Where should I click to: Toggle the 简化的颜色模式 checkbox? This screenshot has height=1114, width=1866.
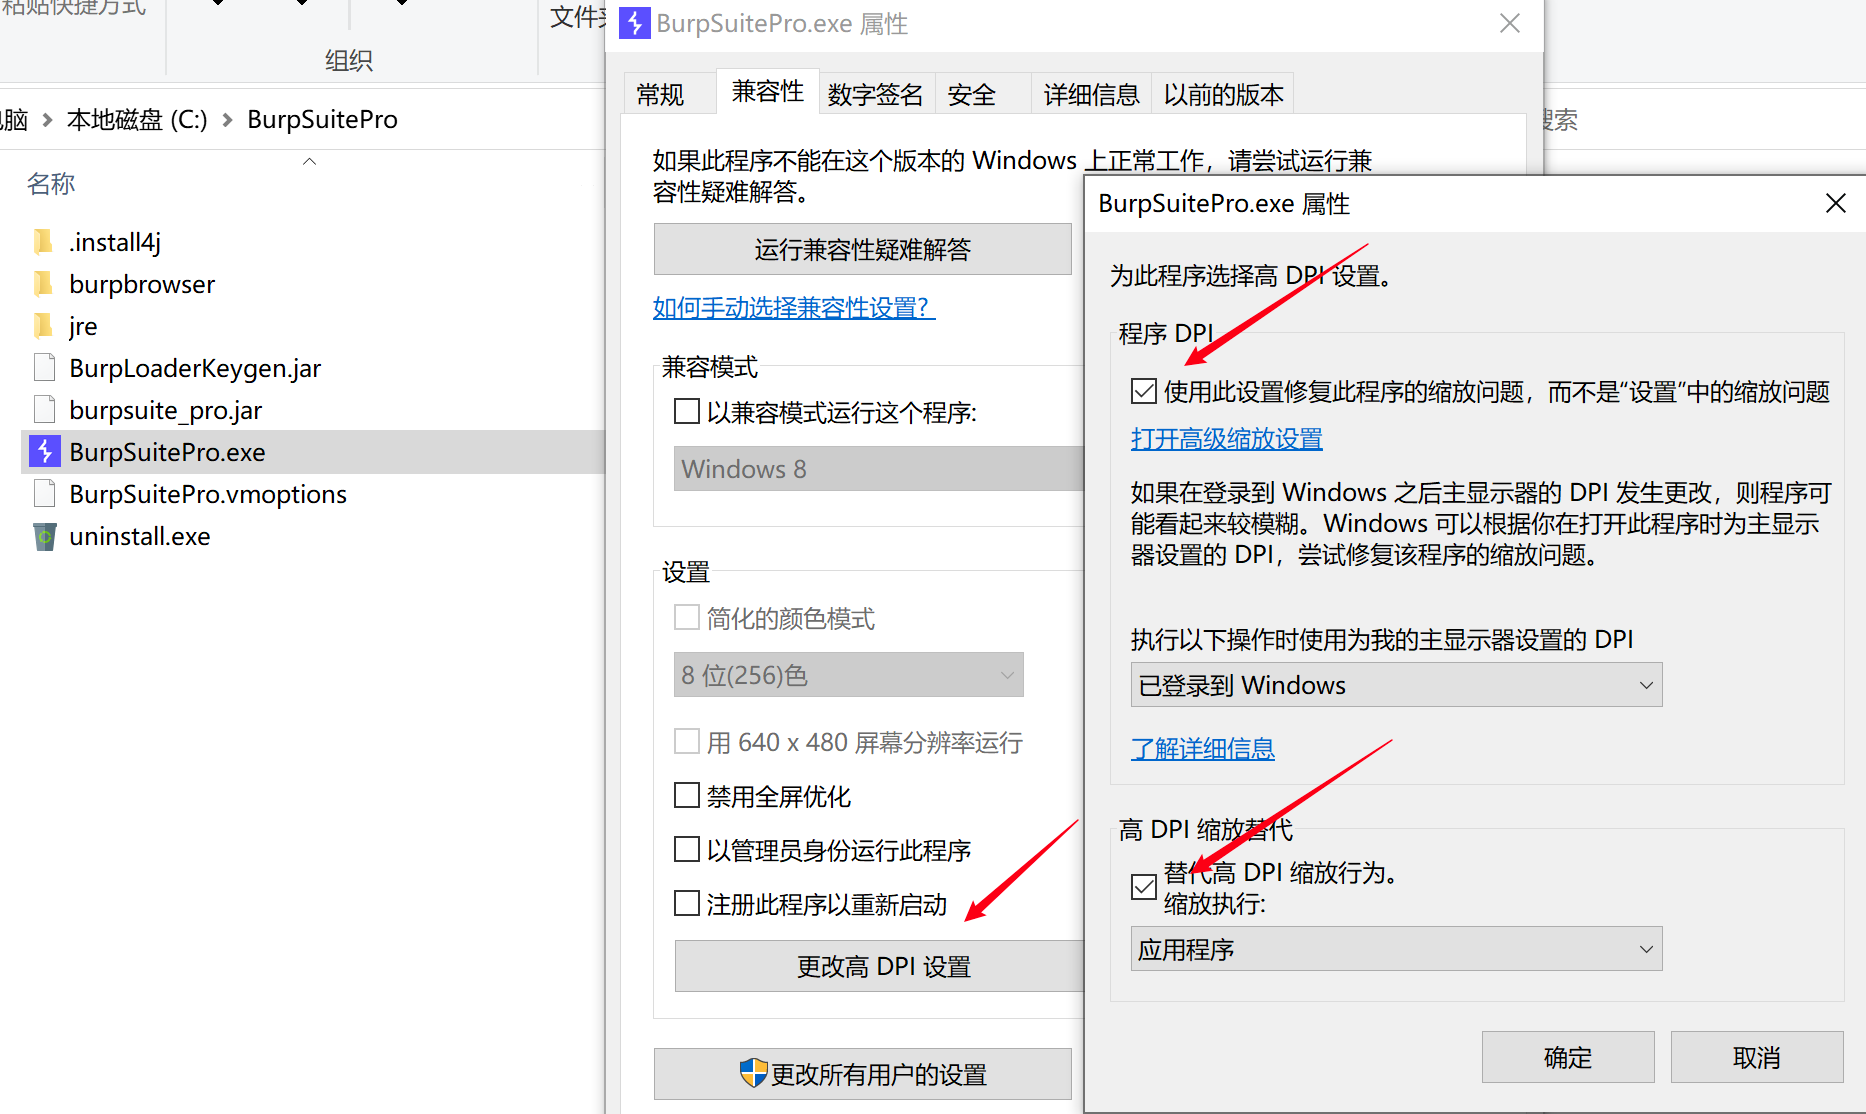tap(687, 617)
